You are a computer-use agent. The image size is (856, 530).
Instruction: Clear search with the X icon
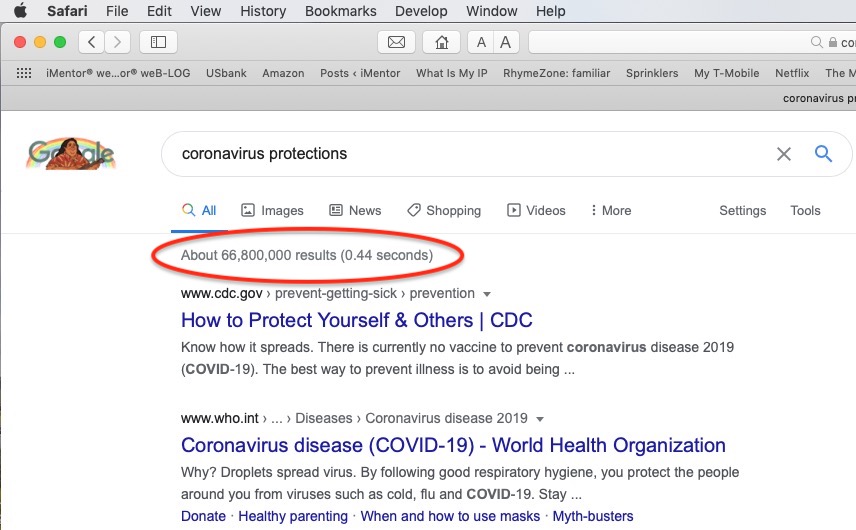pos(783,154)
